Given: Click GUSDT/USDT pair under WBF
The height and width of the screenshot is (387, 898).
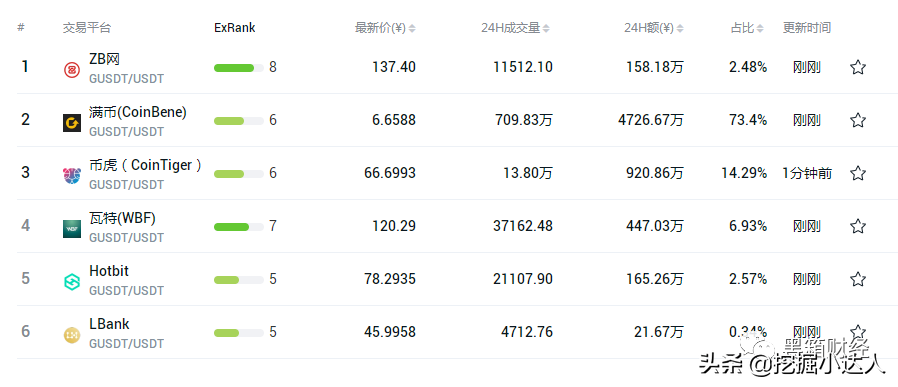Looking at the screenshot, I should tap(127, 238).
